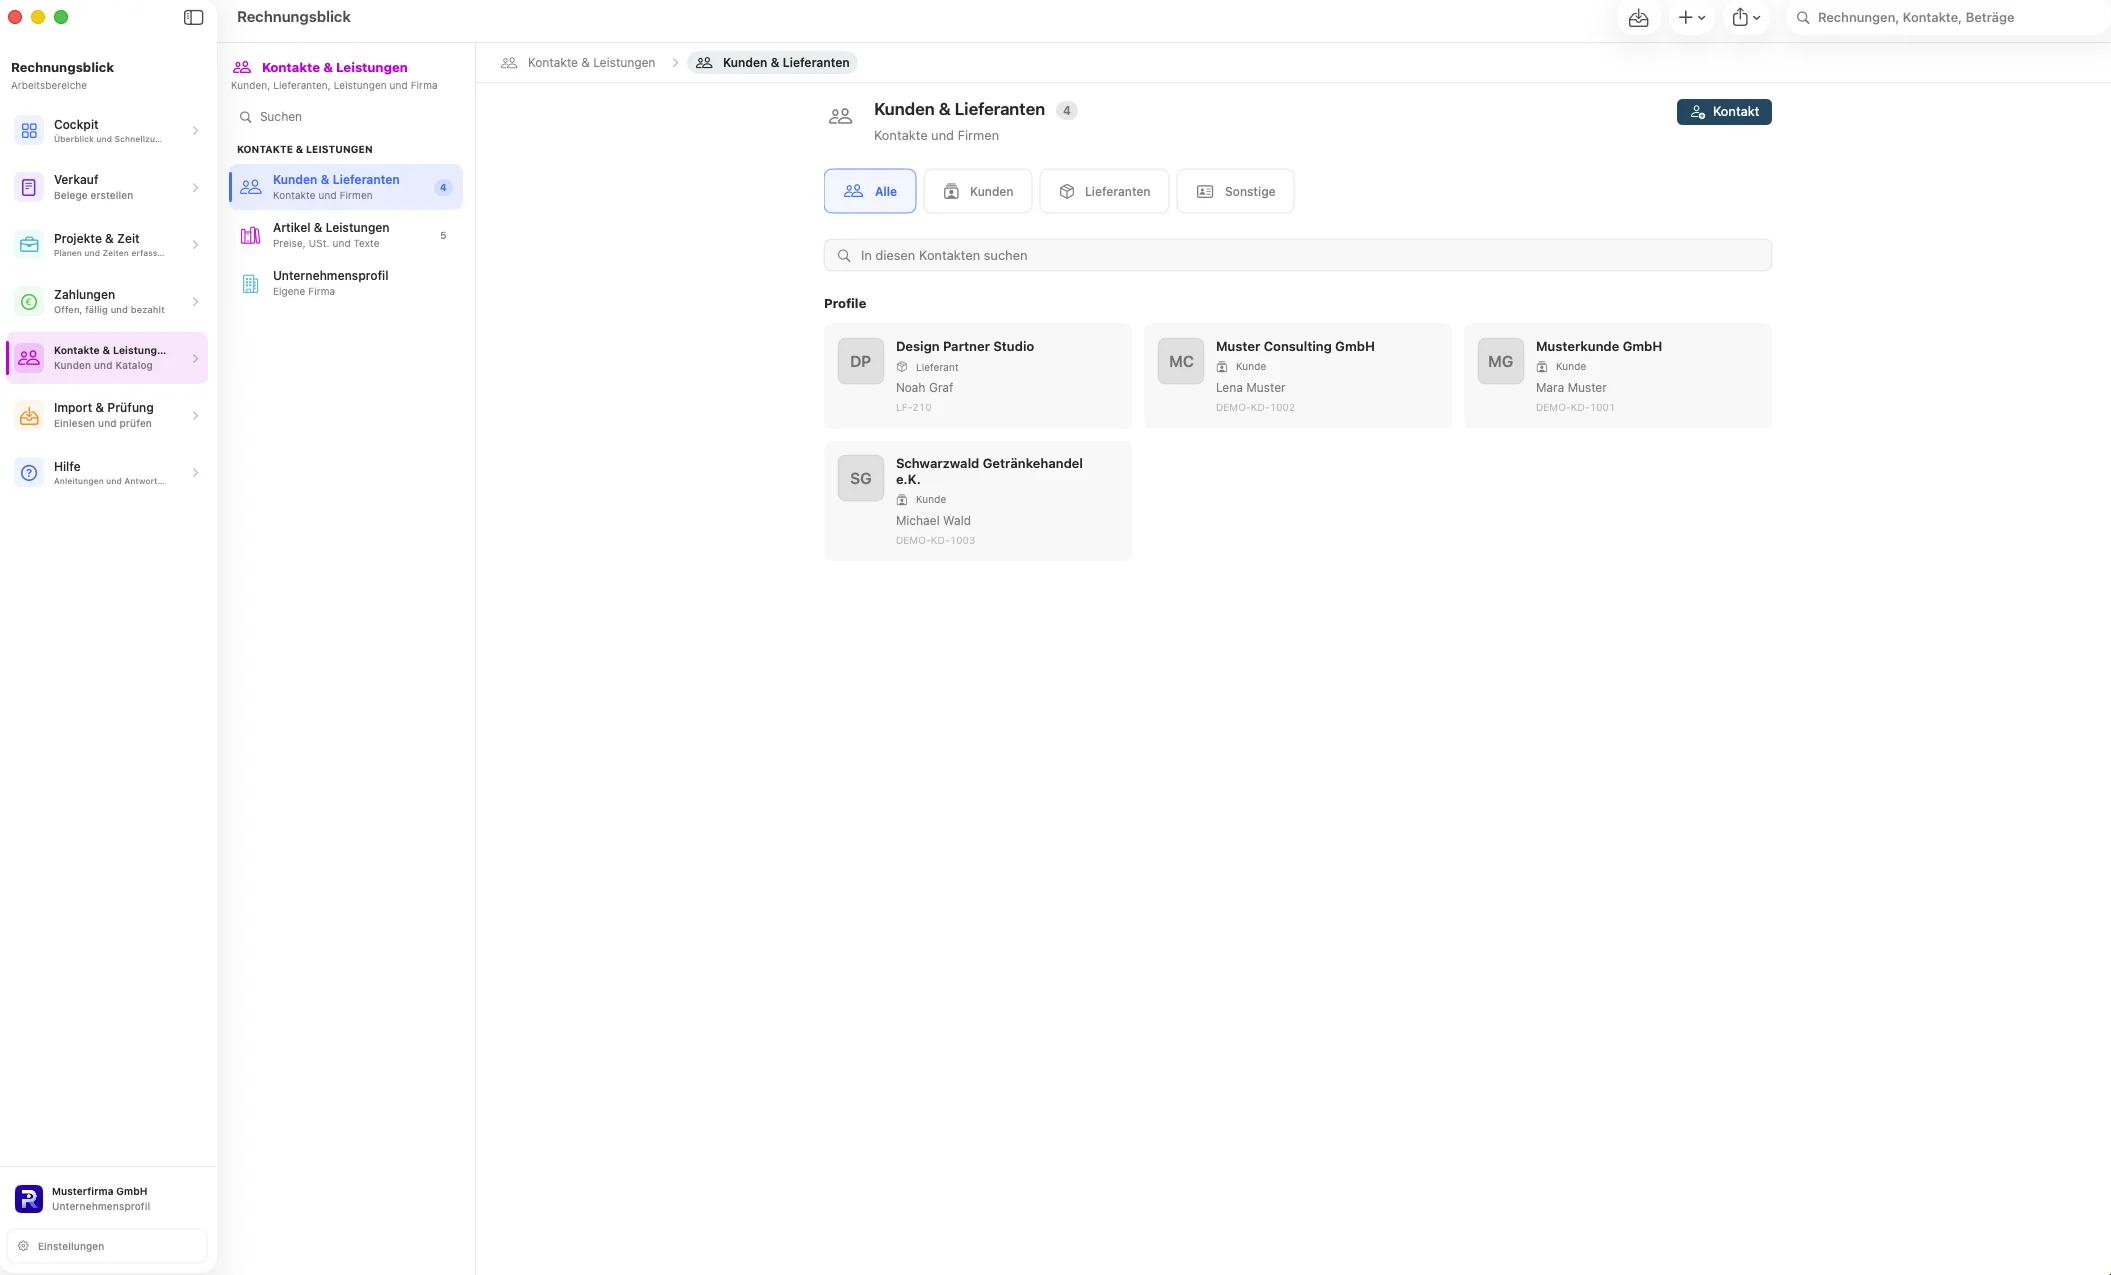Viewport: 2111px width, 1275px height.
Task: Open Import & Prüfung tray icon
Action: click(29, 415)
